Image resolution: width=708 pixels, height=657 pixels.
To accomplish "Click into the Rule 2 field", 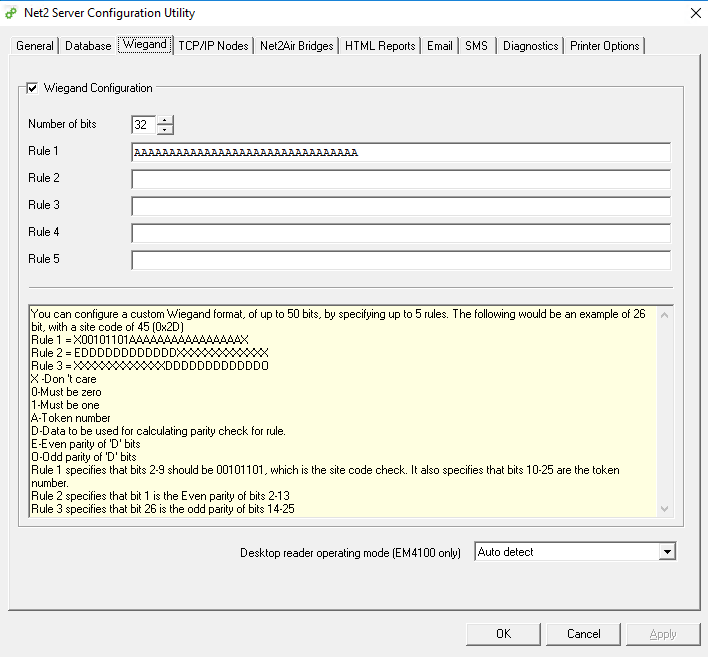I will [401, 179].
